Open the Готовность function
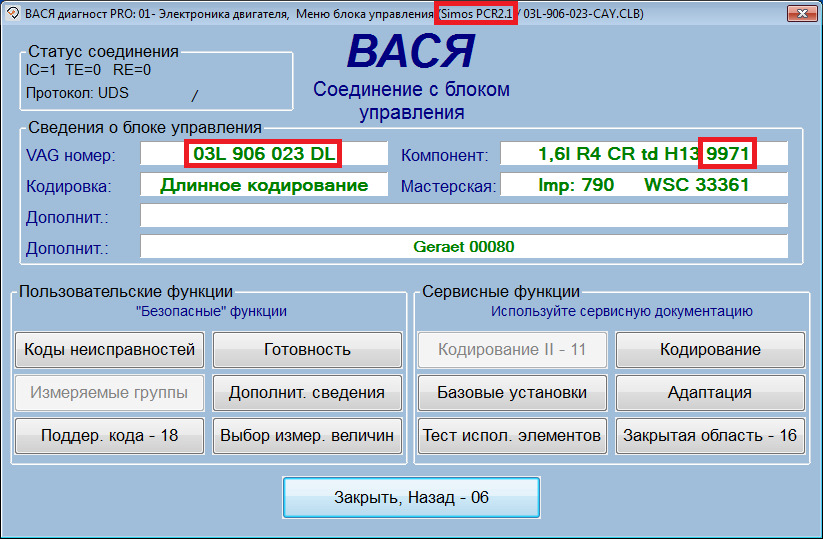This screenshot has height=539, width=823. (x=307, y=350)
